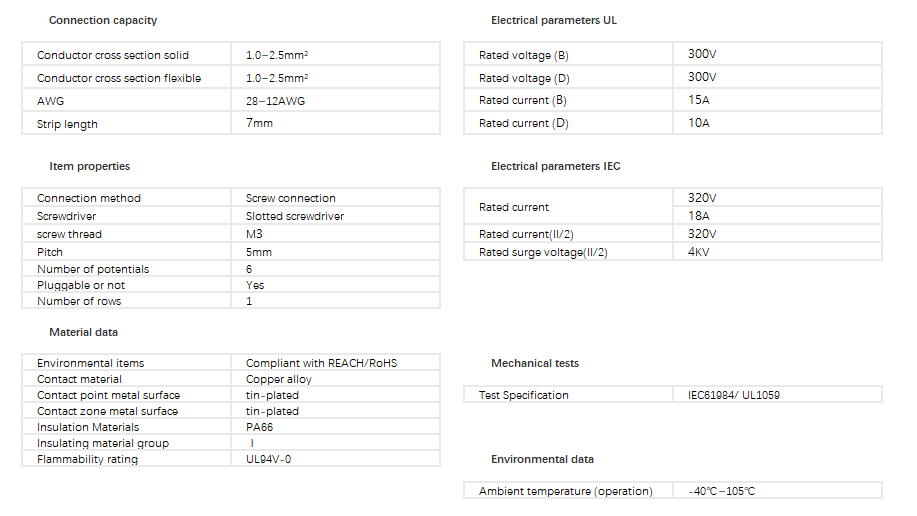Select the 4KV rated surge voltage value
The image size is (917, 516).
(x=700, y=252)
